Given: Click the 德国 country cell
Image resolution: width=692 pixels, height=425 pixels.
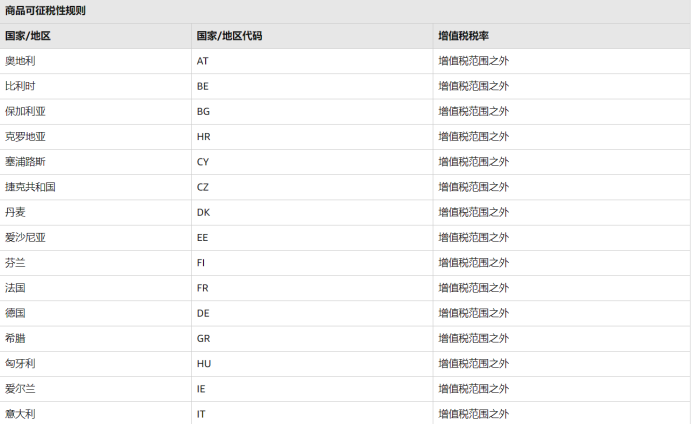Looking at the screenshot, I should point(15,313).
